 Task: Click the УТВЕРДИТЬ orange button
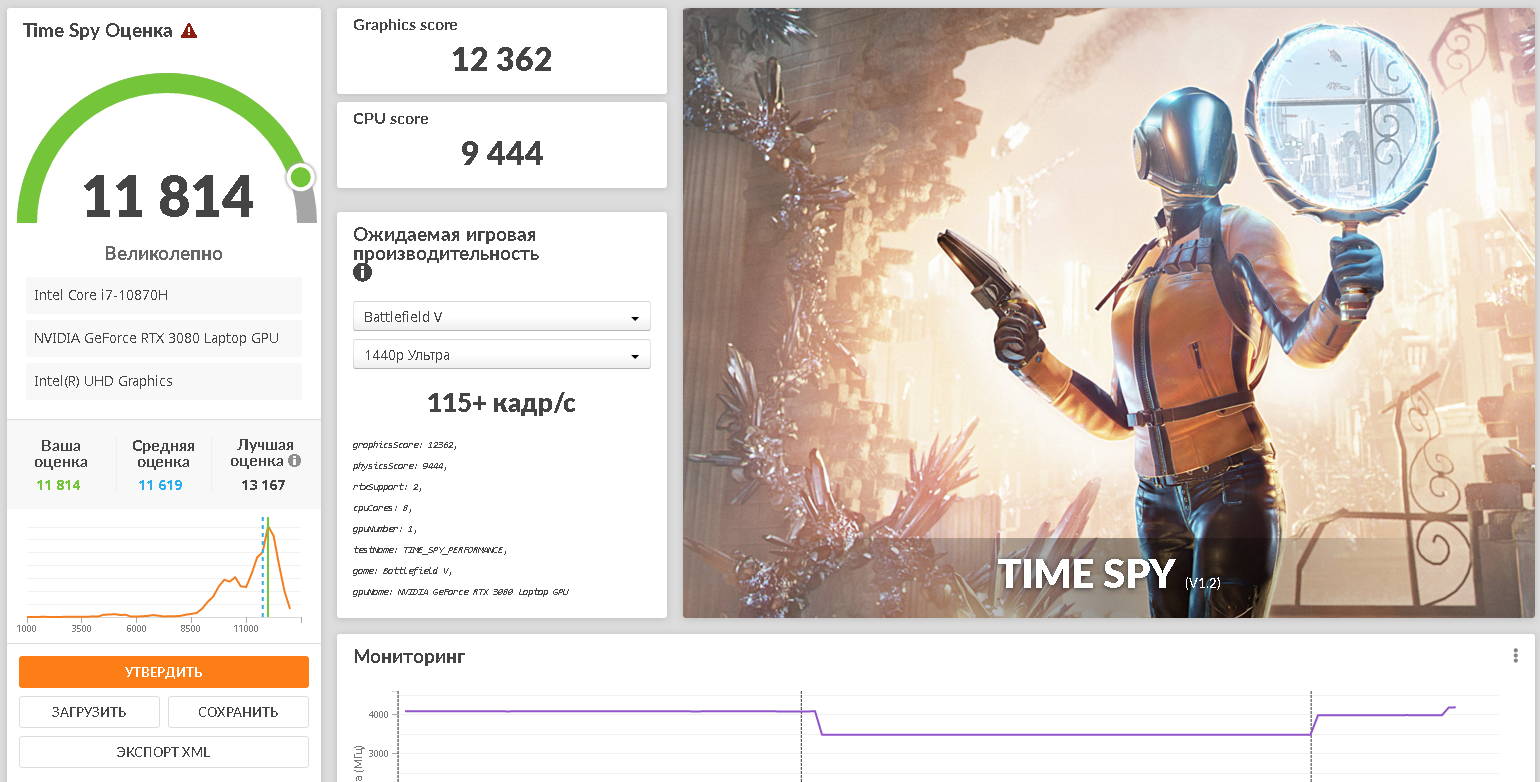coord(164,672)
